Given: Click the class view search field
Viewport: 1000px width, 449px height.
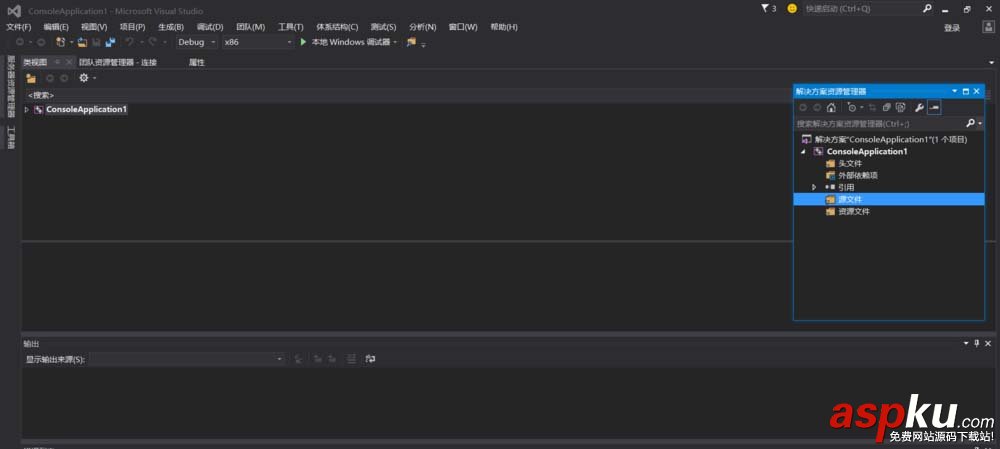Looking at the screenshot, I should [x=408, y=95].
